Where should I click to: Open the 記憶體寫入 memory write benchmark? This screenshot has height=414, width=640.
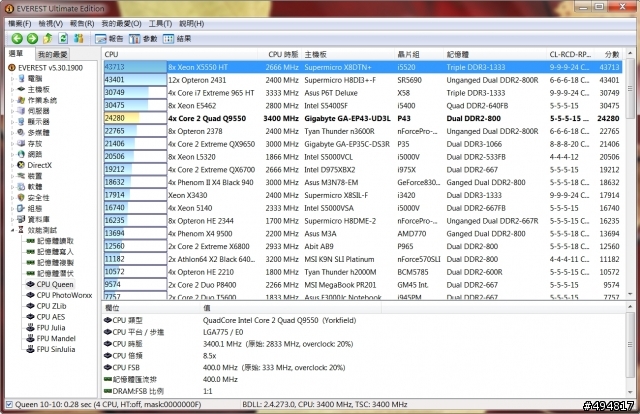[50, 252]
